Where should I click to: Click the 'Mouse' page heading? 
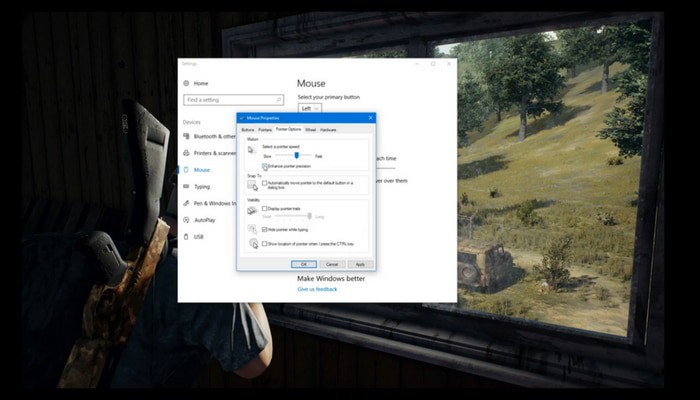pyautogui.click(x=311, y=83)
